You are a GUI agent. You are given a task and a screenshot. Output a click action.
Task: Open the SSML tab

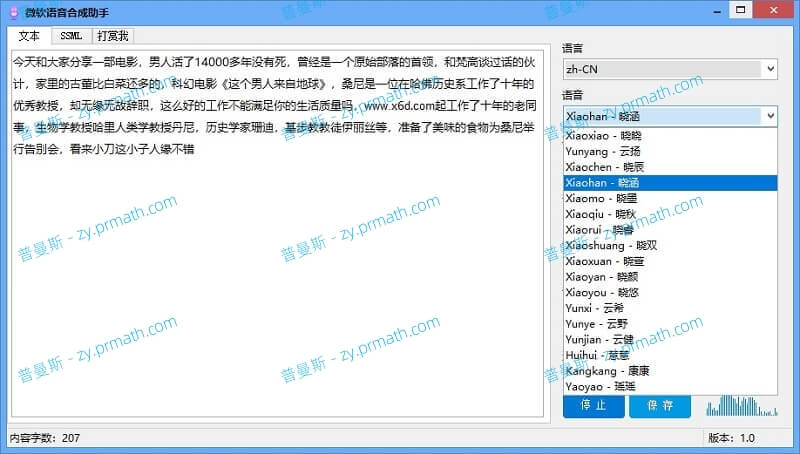point(71,36)
